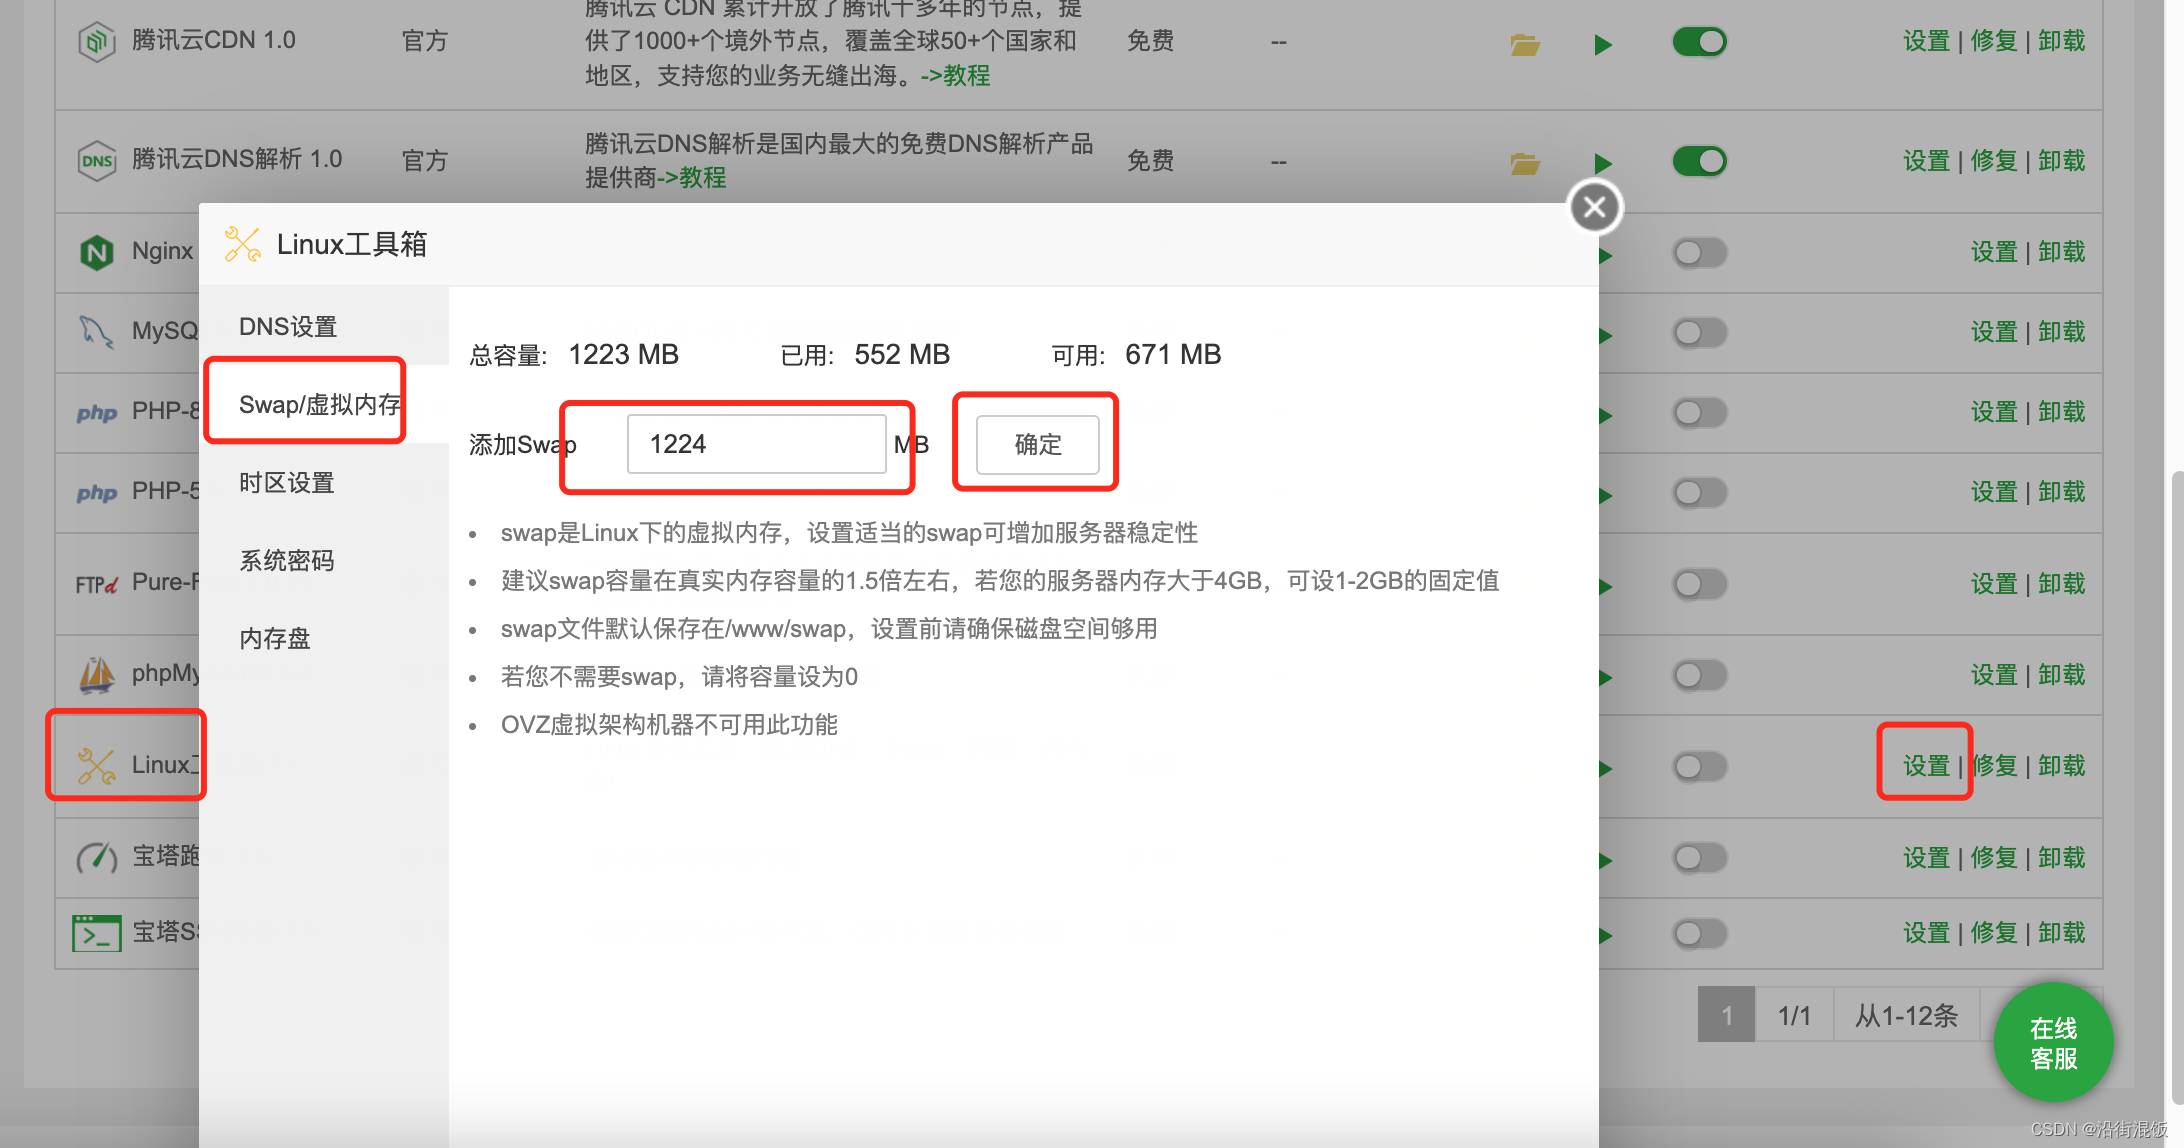Open the 腾讯云CDN folder icon
The image size is (2184, 1148).
(1524, 44)
